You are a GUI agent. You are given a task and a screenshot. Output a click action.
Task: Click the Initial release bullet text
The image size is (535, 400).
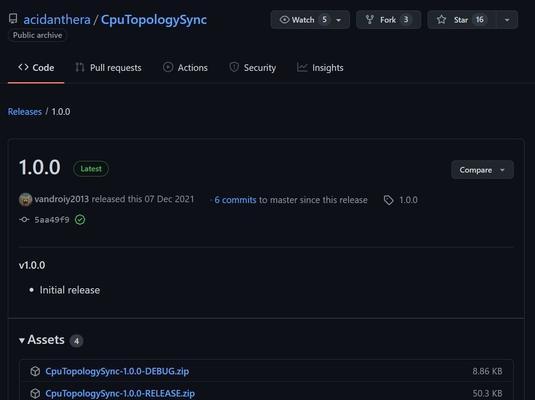(70, 290)
